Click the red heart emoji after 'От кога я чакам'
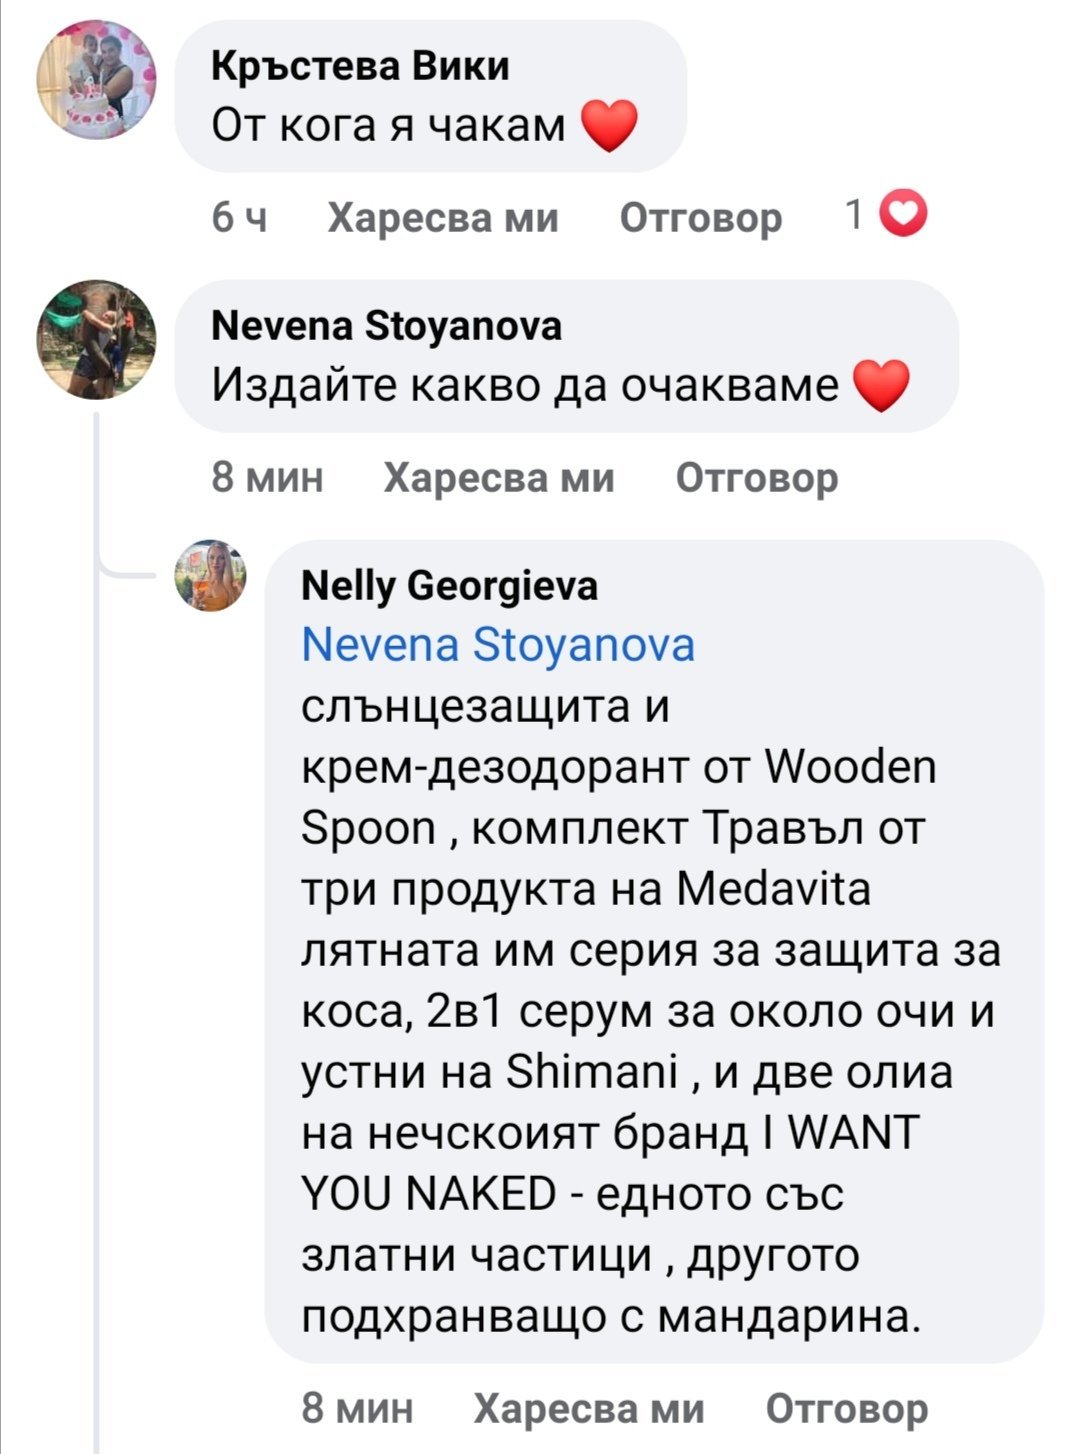 [x=609, y=127]
